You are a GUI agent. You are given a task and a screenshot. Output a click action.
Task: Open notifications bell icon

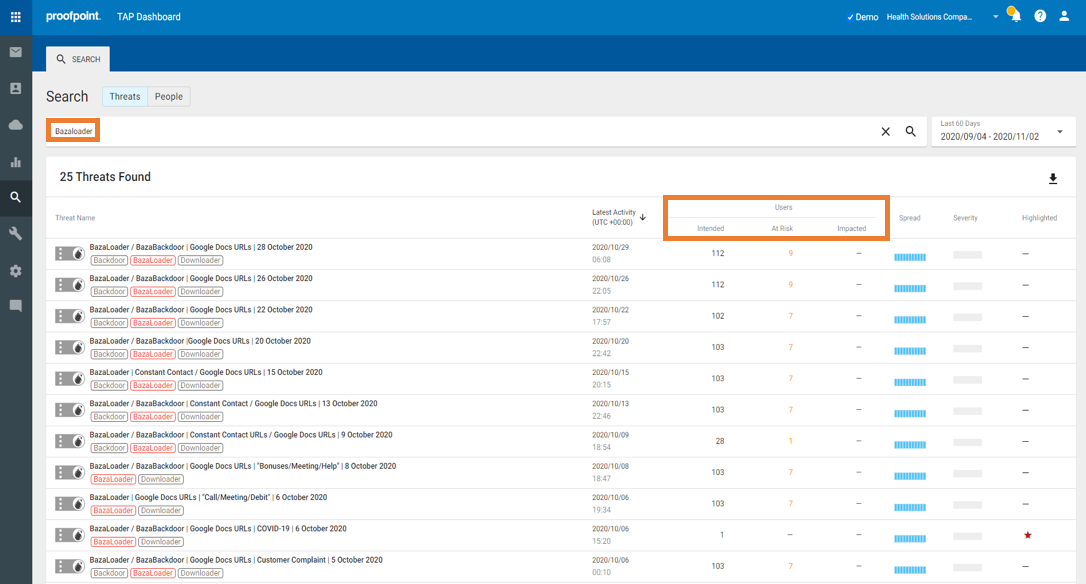pyautogui.click(x=1015, y=15)
